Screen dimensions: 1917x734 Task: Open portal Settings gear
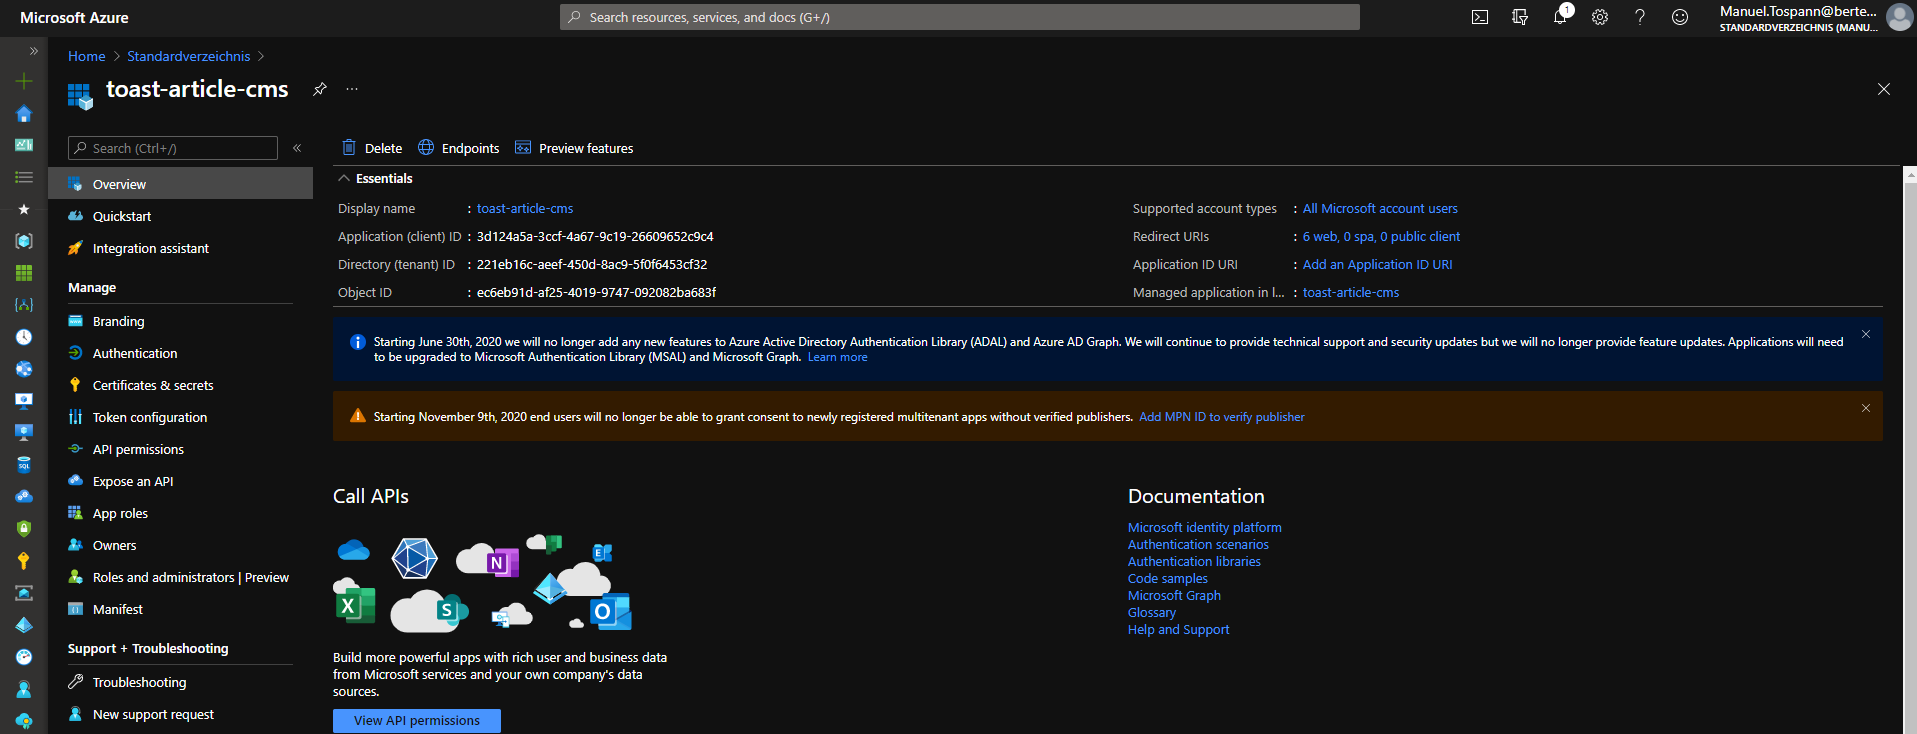click(1600, 17)
